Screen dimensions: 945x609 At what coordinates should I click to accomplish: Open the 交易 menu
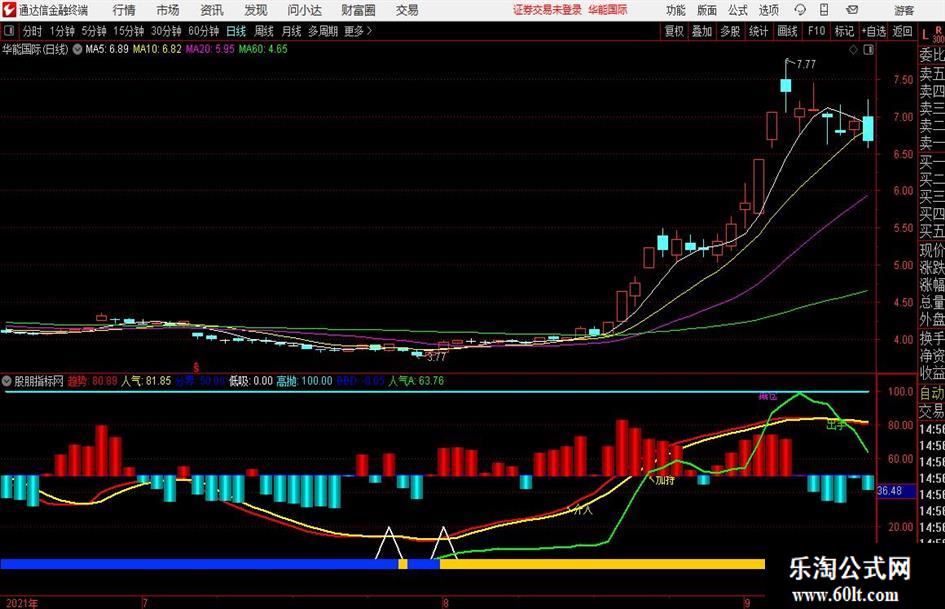(x=407, y=10)
